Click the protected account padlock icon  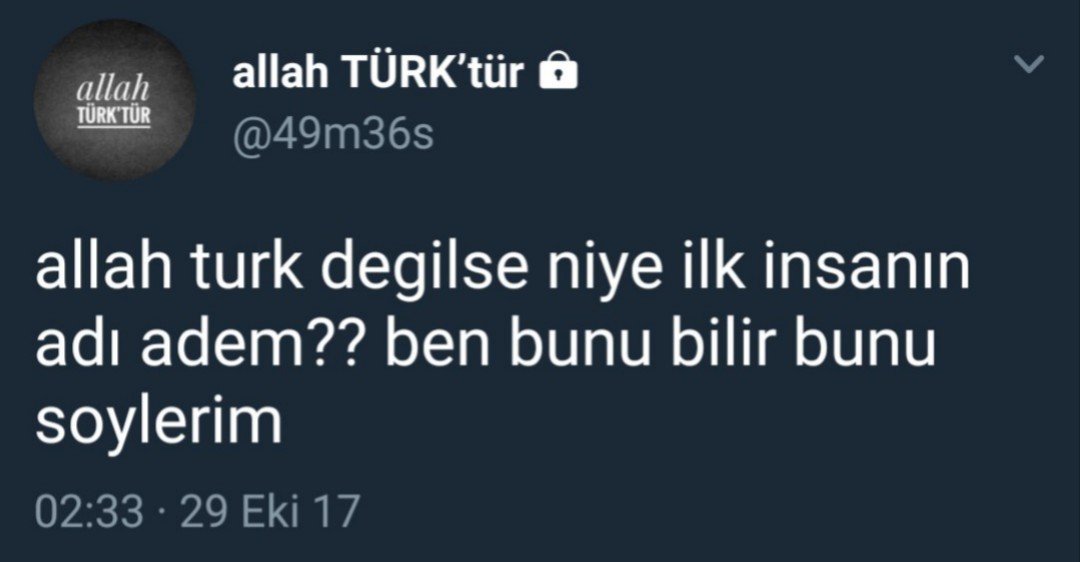coord(558,72)
